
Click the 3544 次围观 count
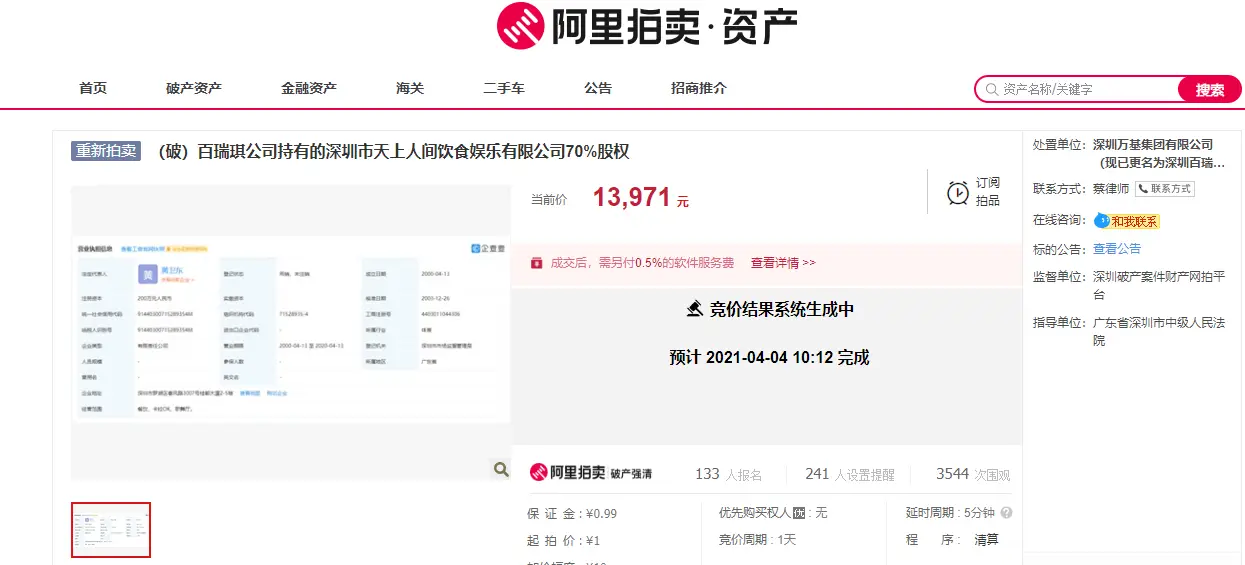[x=973, y=474]
